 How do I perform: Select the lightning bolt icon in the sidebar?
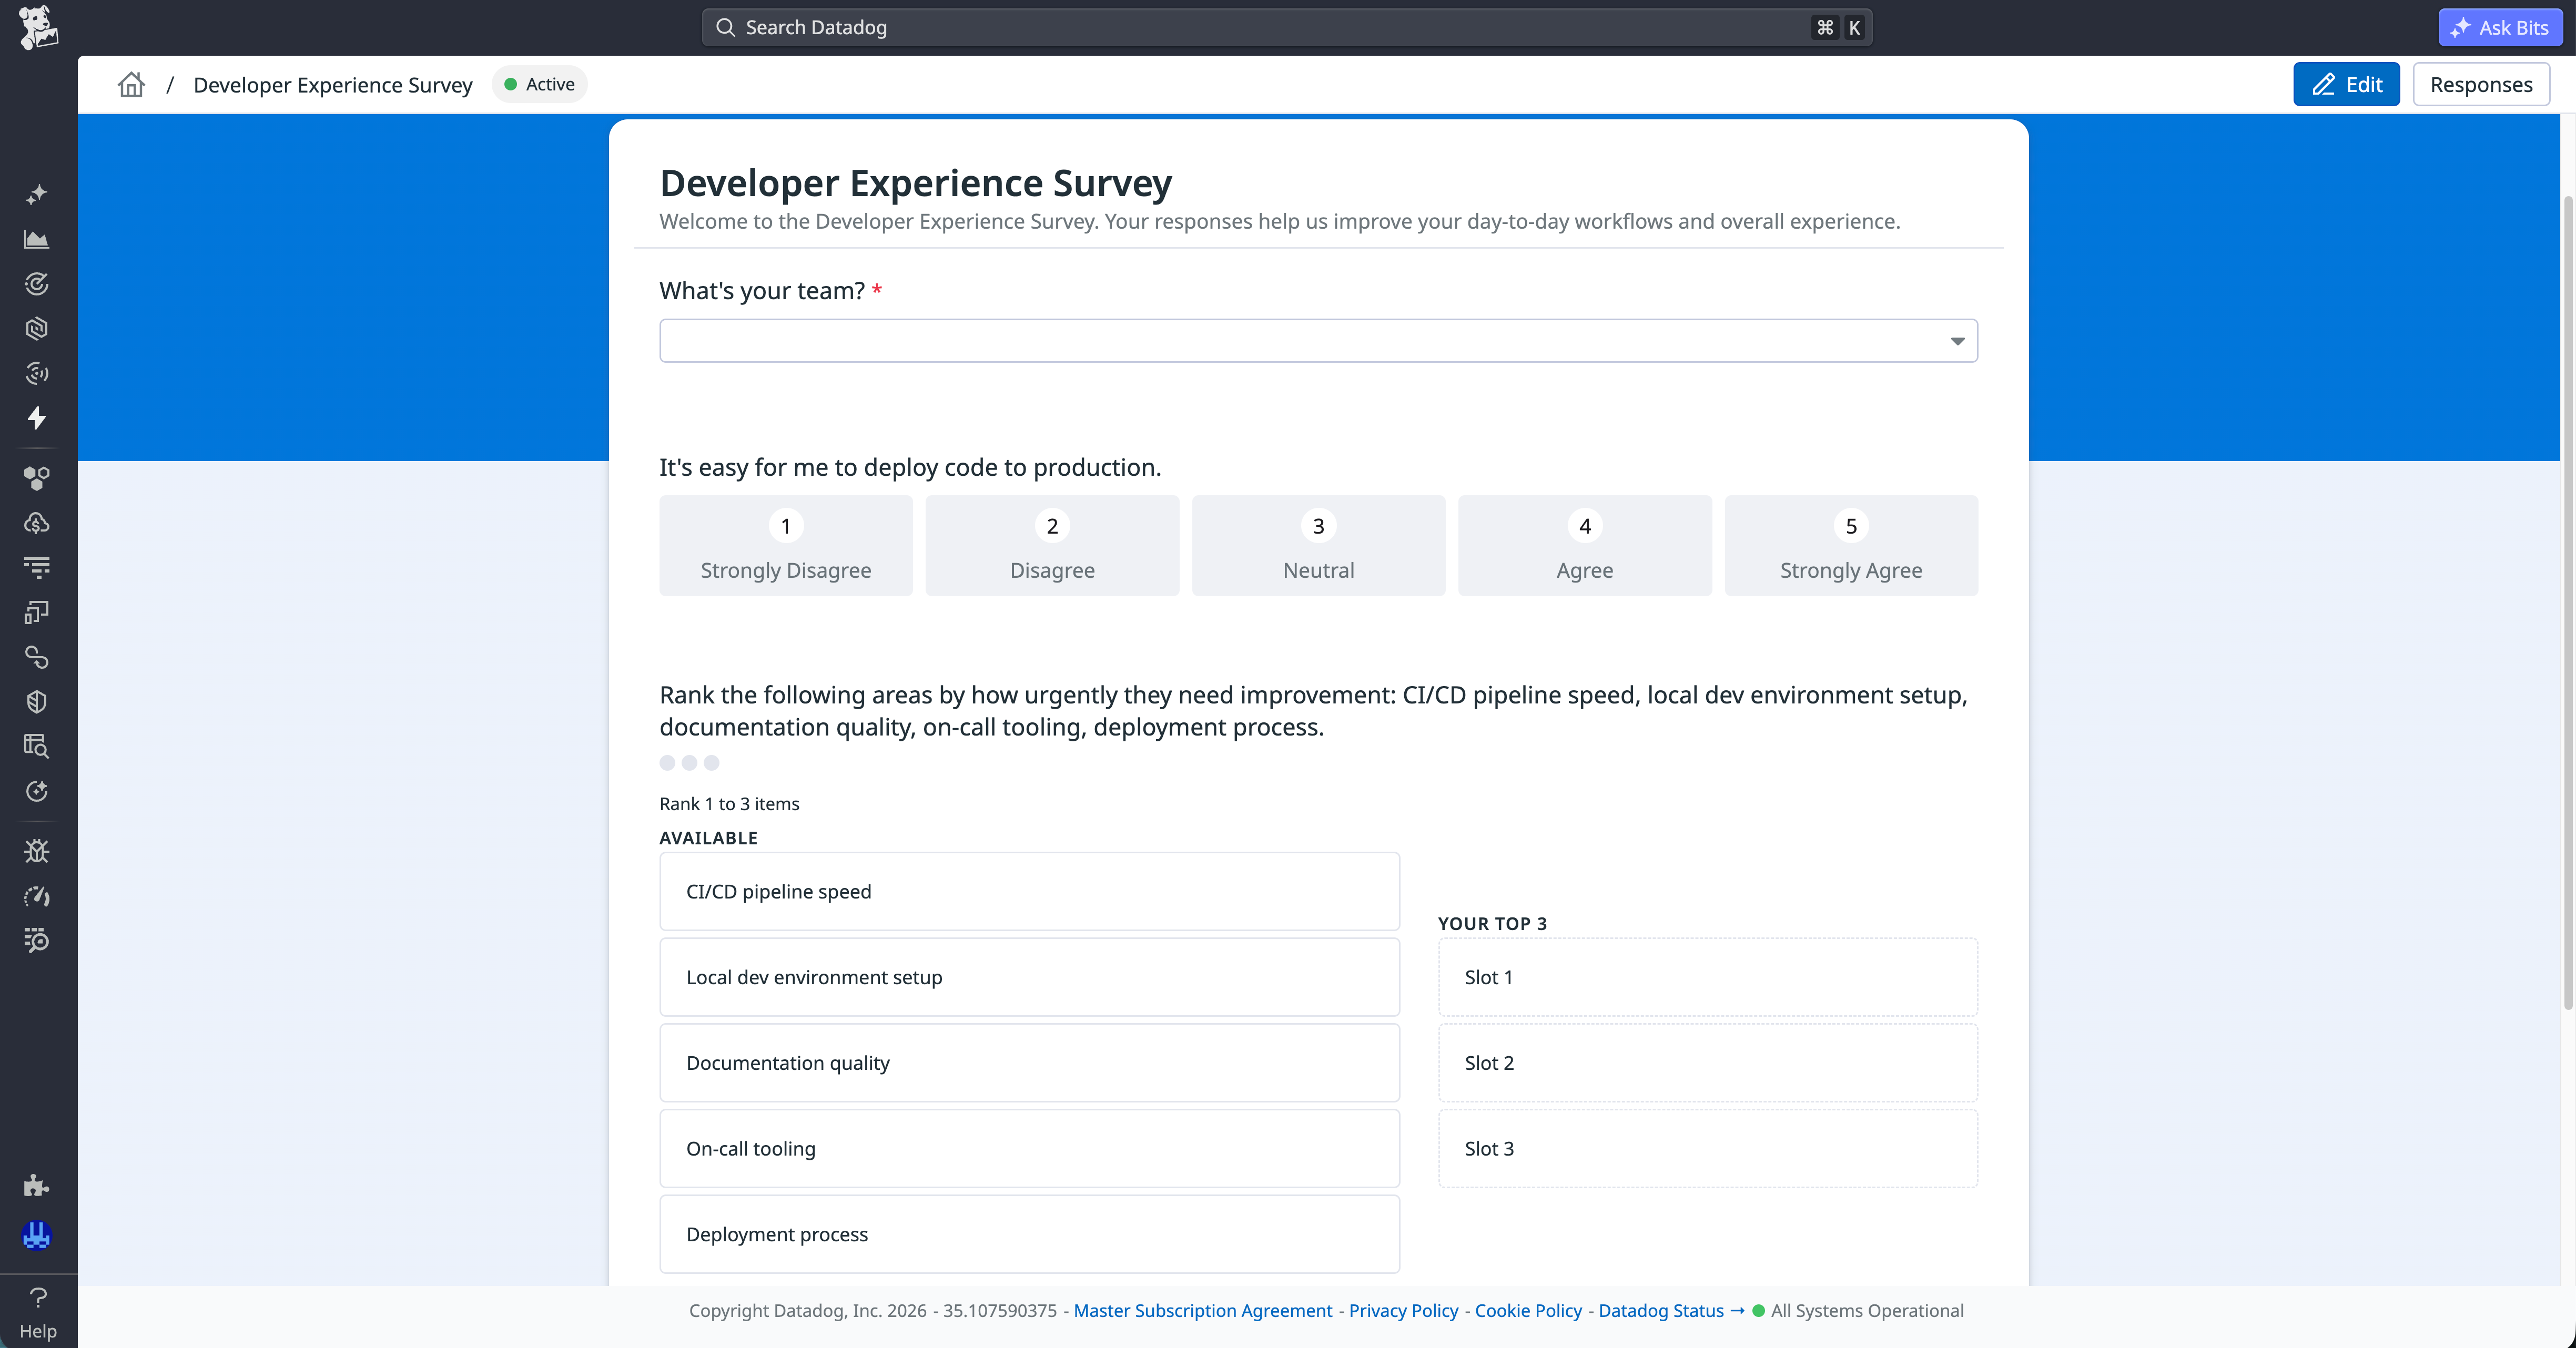coord(36,419)
